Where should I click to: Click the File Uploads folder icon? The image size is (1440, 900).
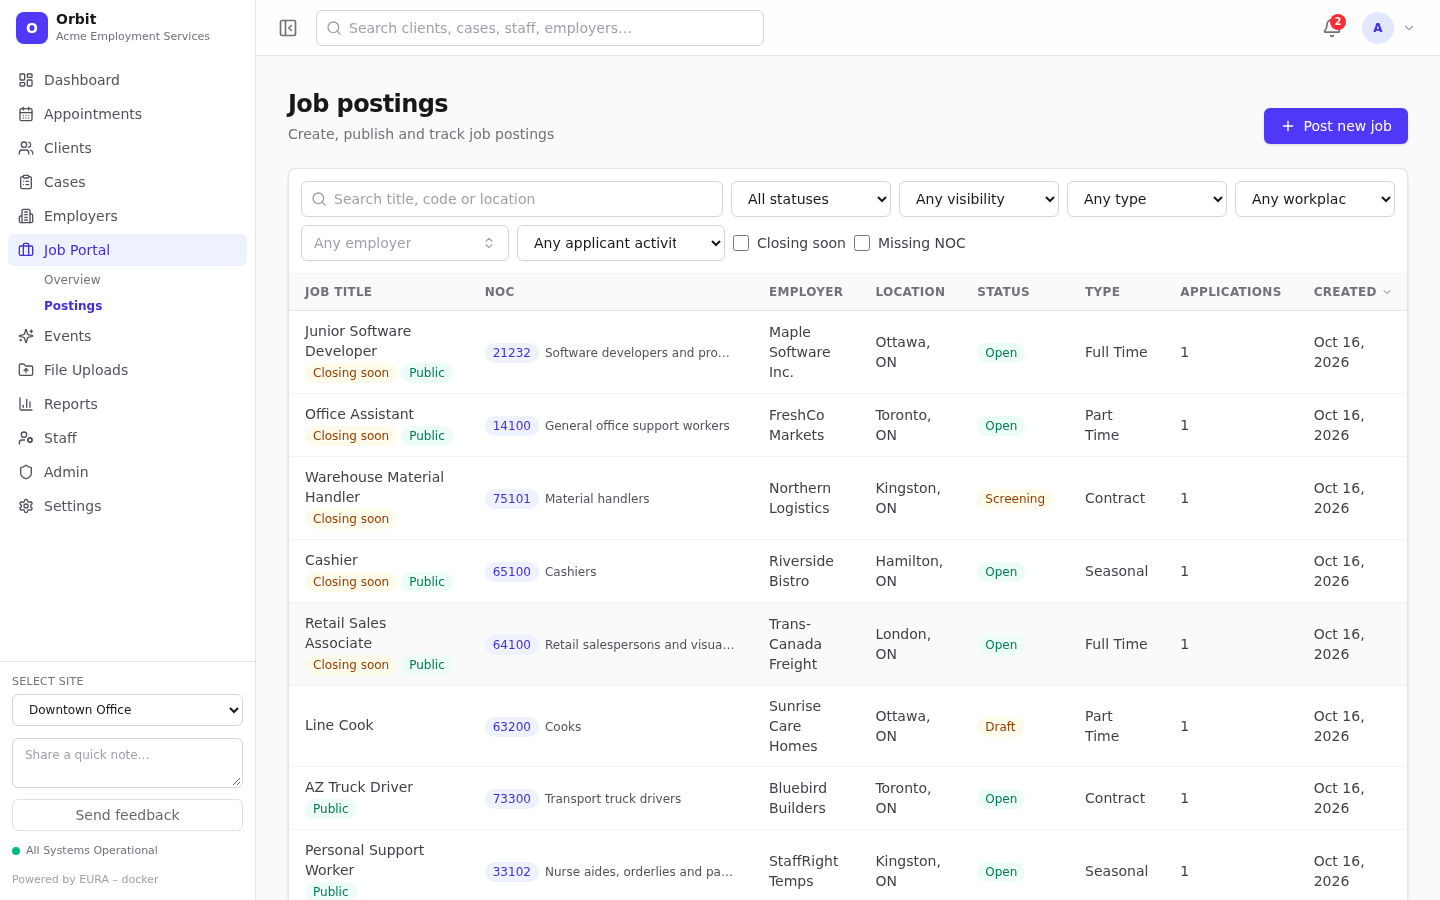coord(26,370)
